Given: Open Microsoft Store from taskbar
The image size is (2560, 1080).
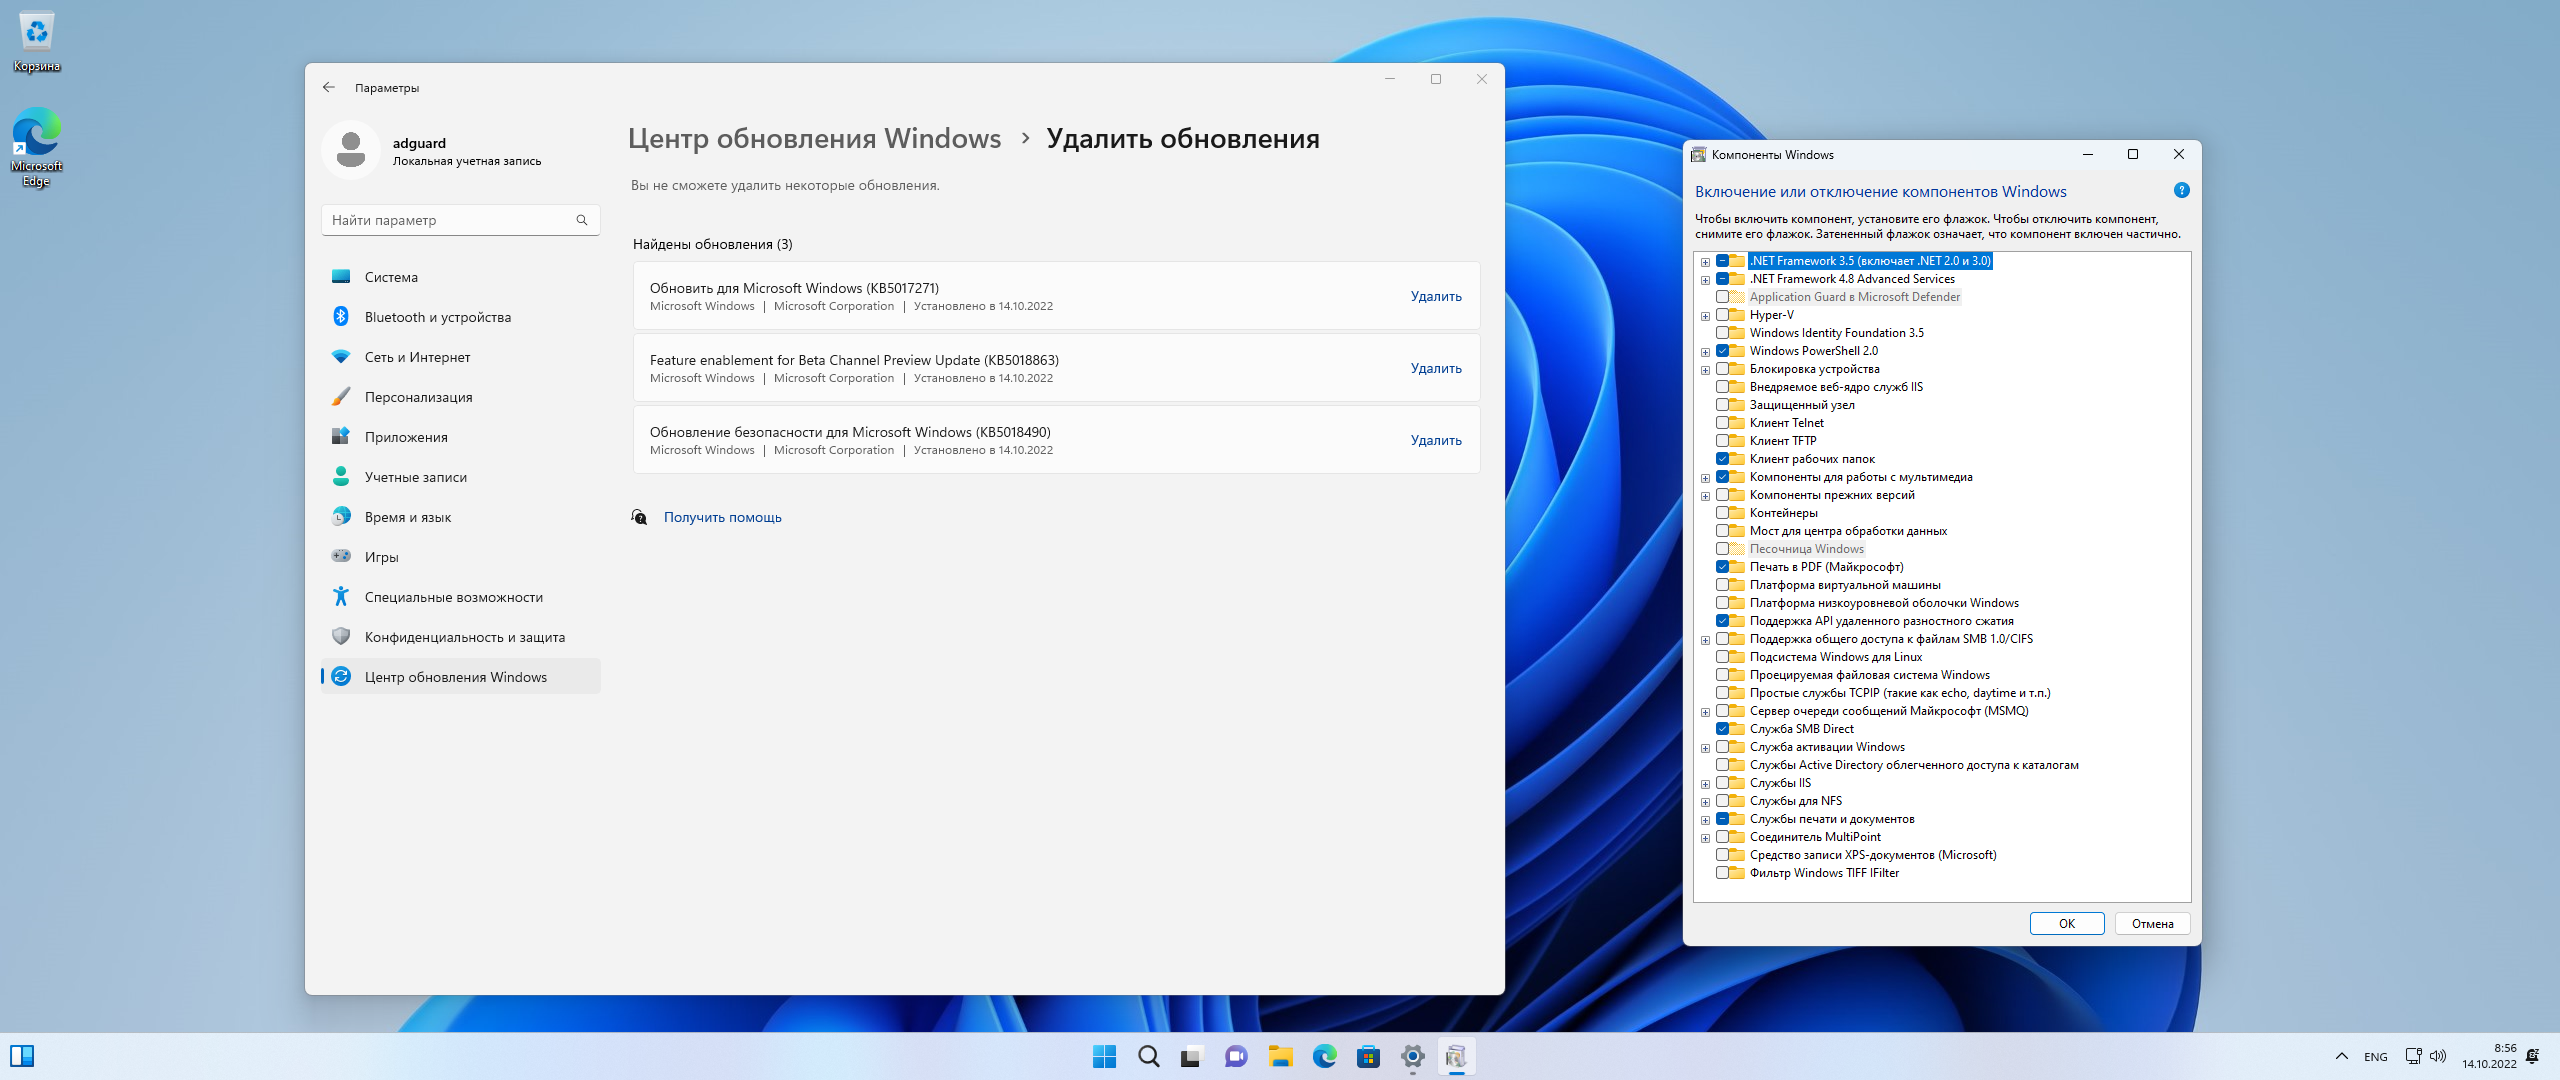Looking at the screenshot, I should coord(1368,1056).
